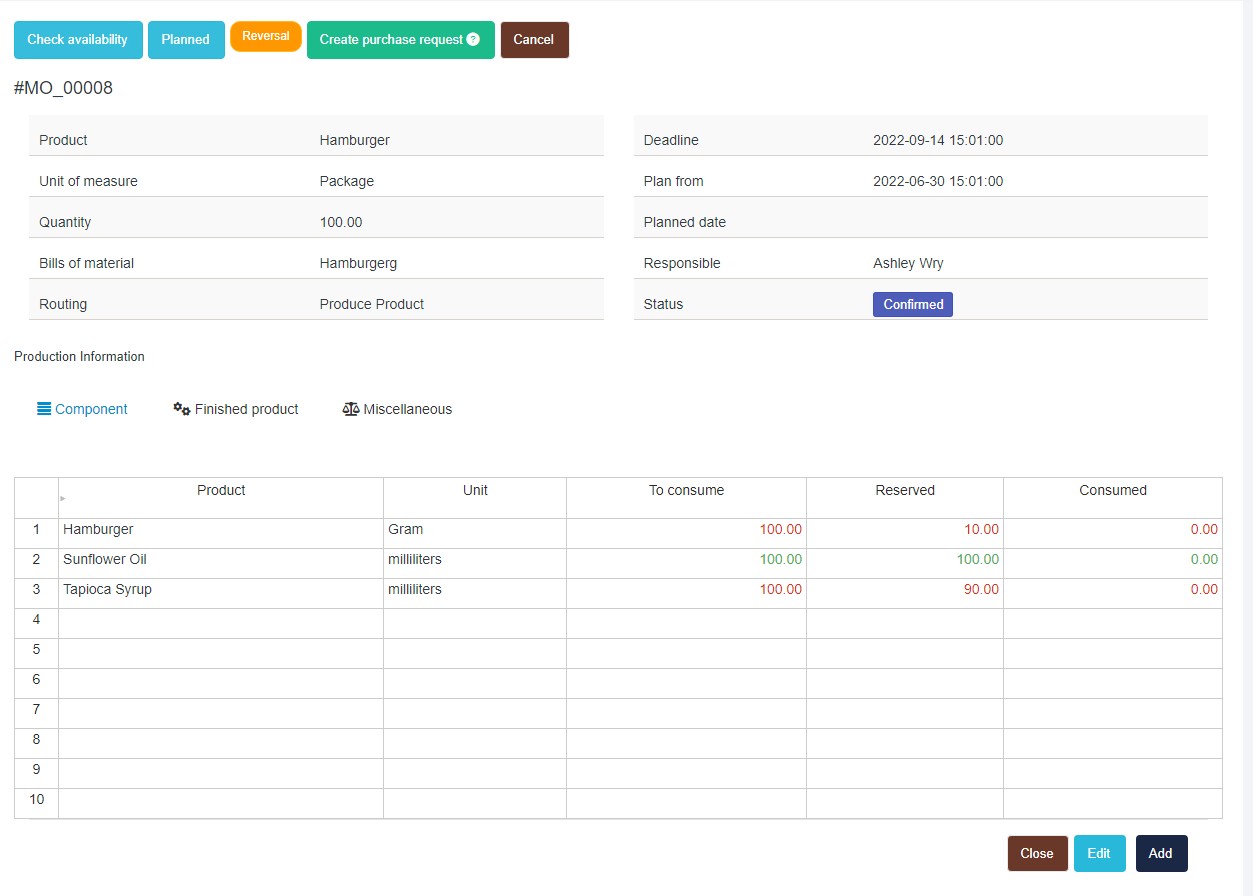This screenshot has height=896, width=1253.
Task: Click the Confirmed status badge
Action: (912, 304)
